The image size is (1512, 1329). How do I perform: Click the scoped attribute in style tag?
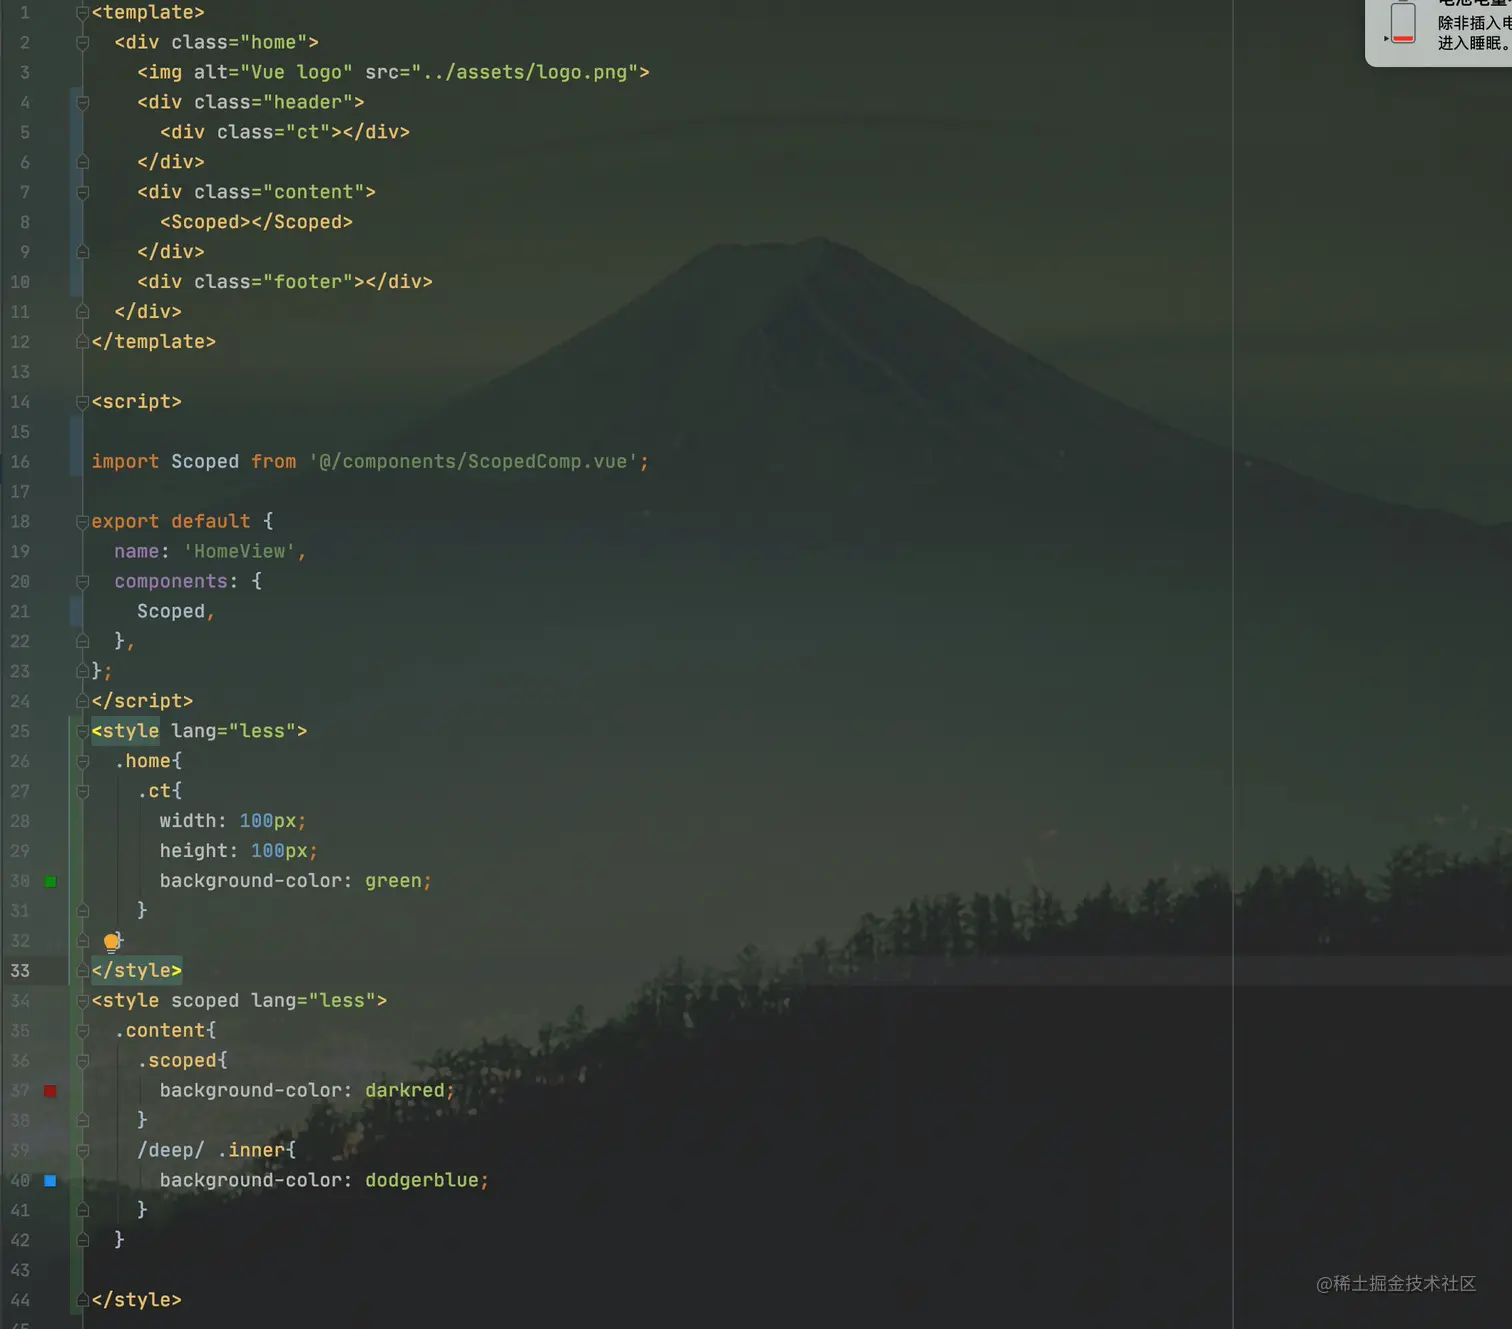click(x=205, y=1001)
